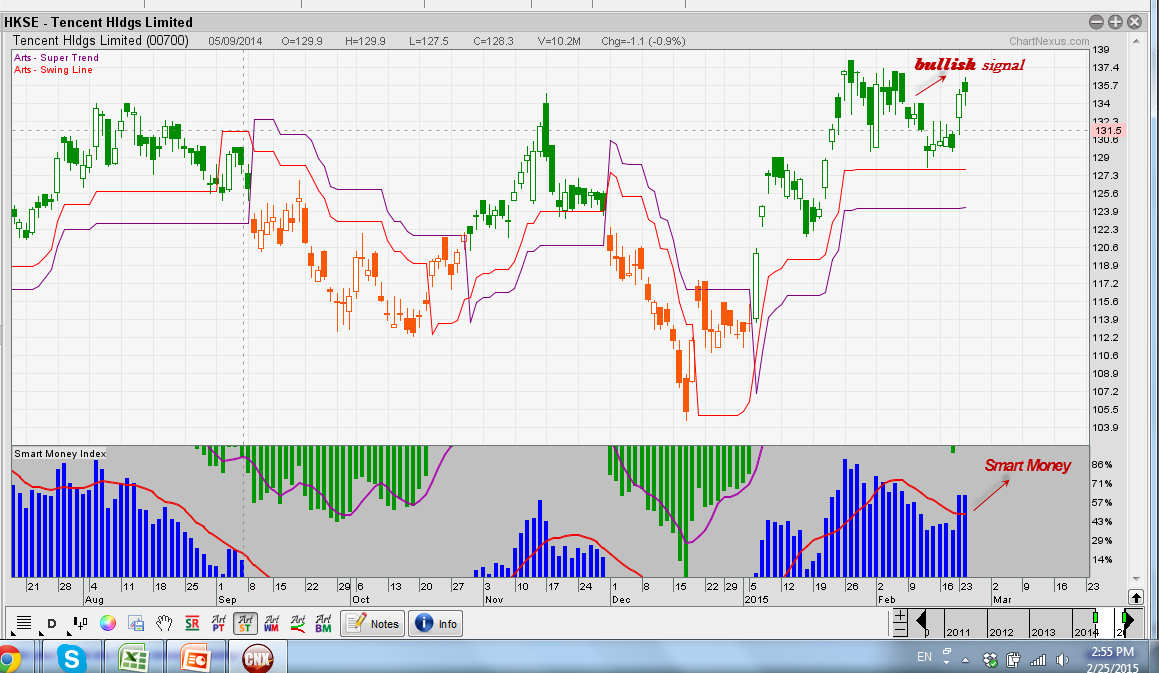This screenshot has height=673, width=1159.
Task: Click the HKSE - Tencent Hldgs Limited header
Action: tap(98, 22)
